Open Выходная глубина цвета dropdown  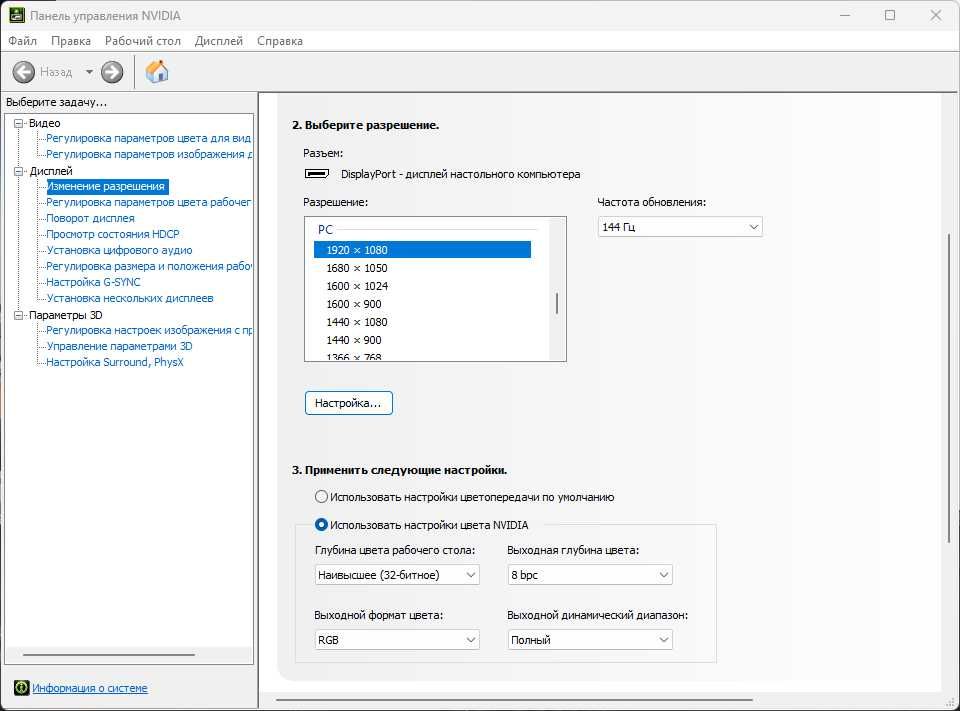[x=590, y=575]
